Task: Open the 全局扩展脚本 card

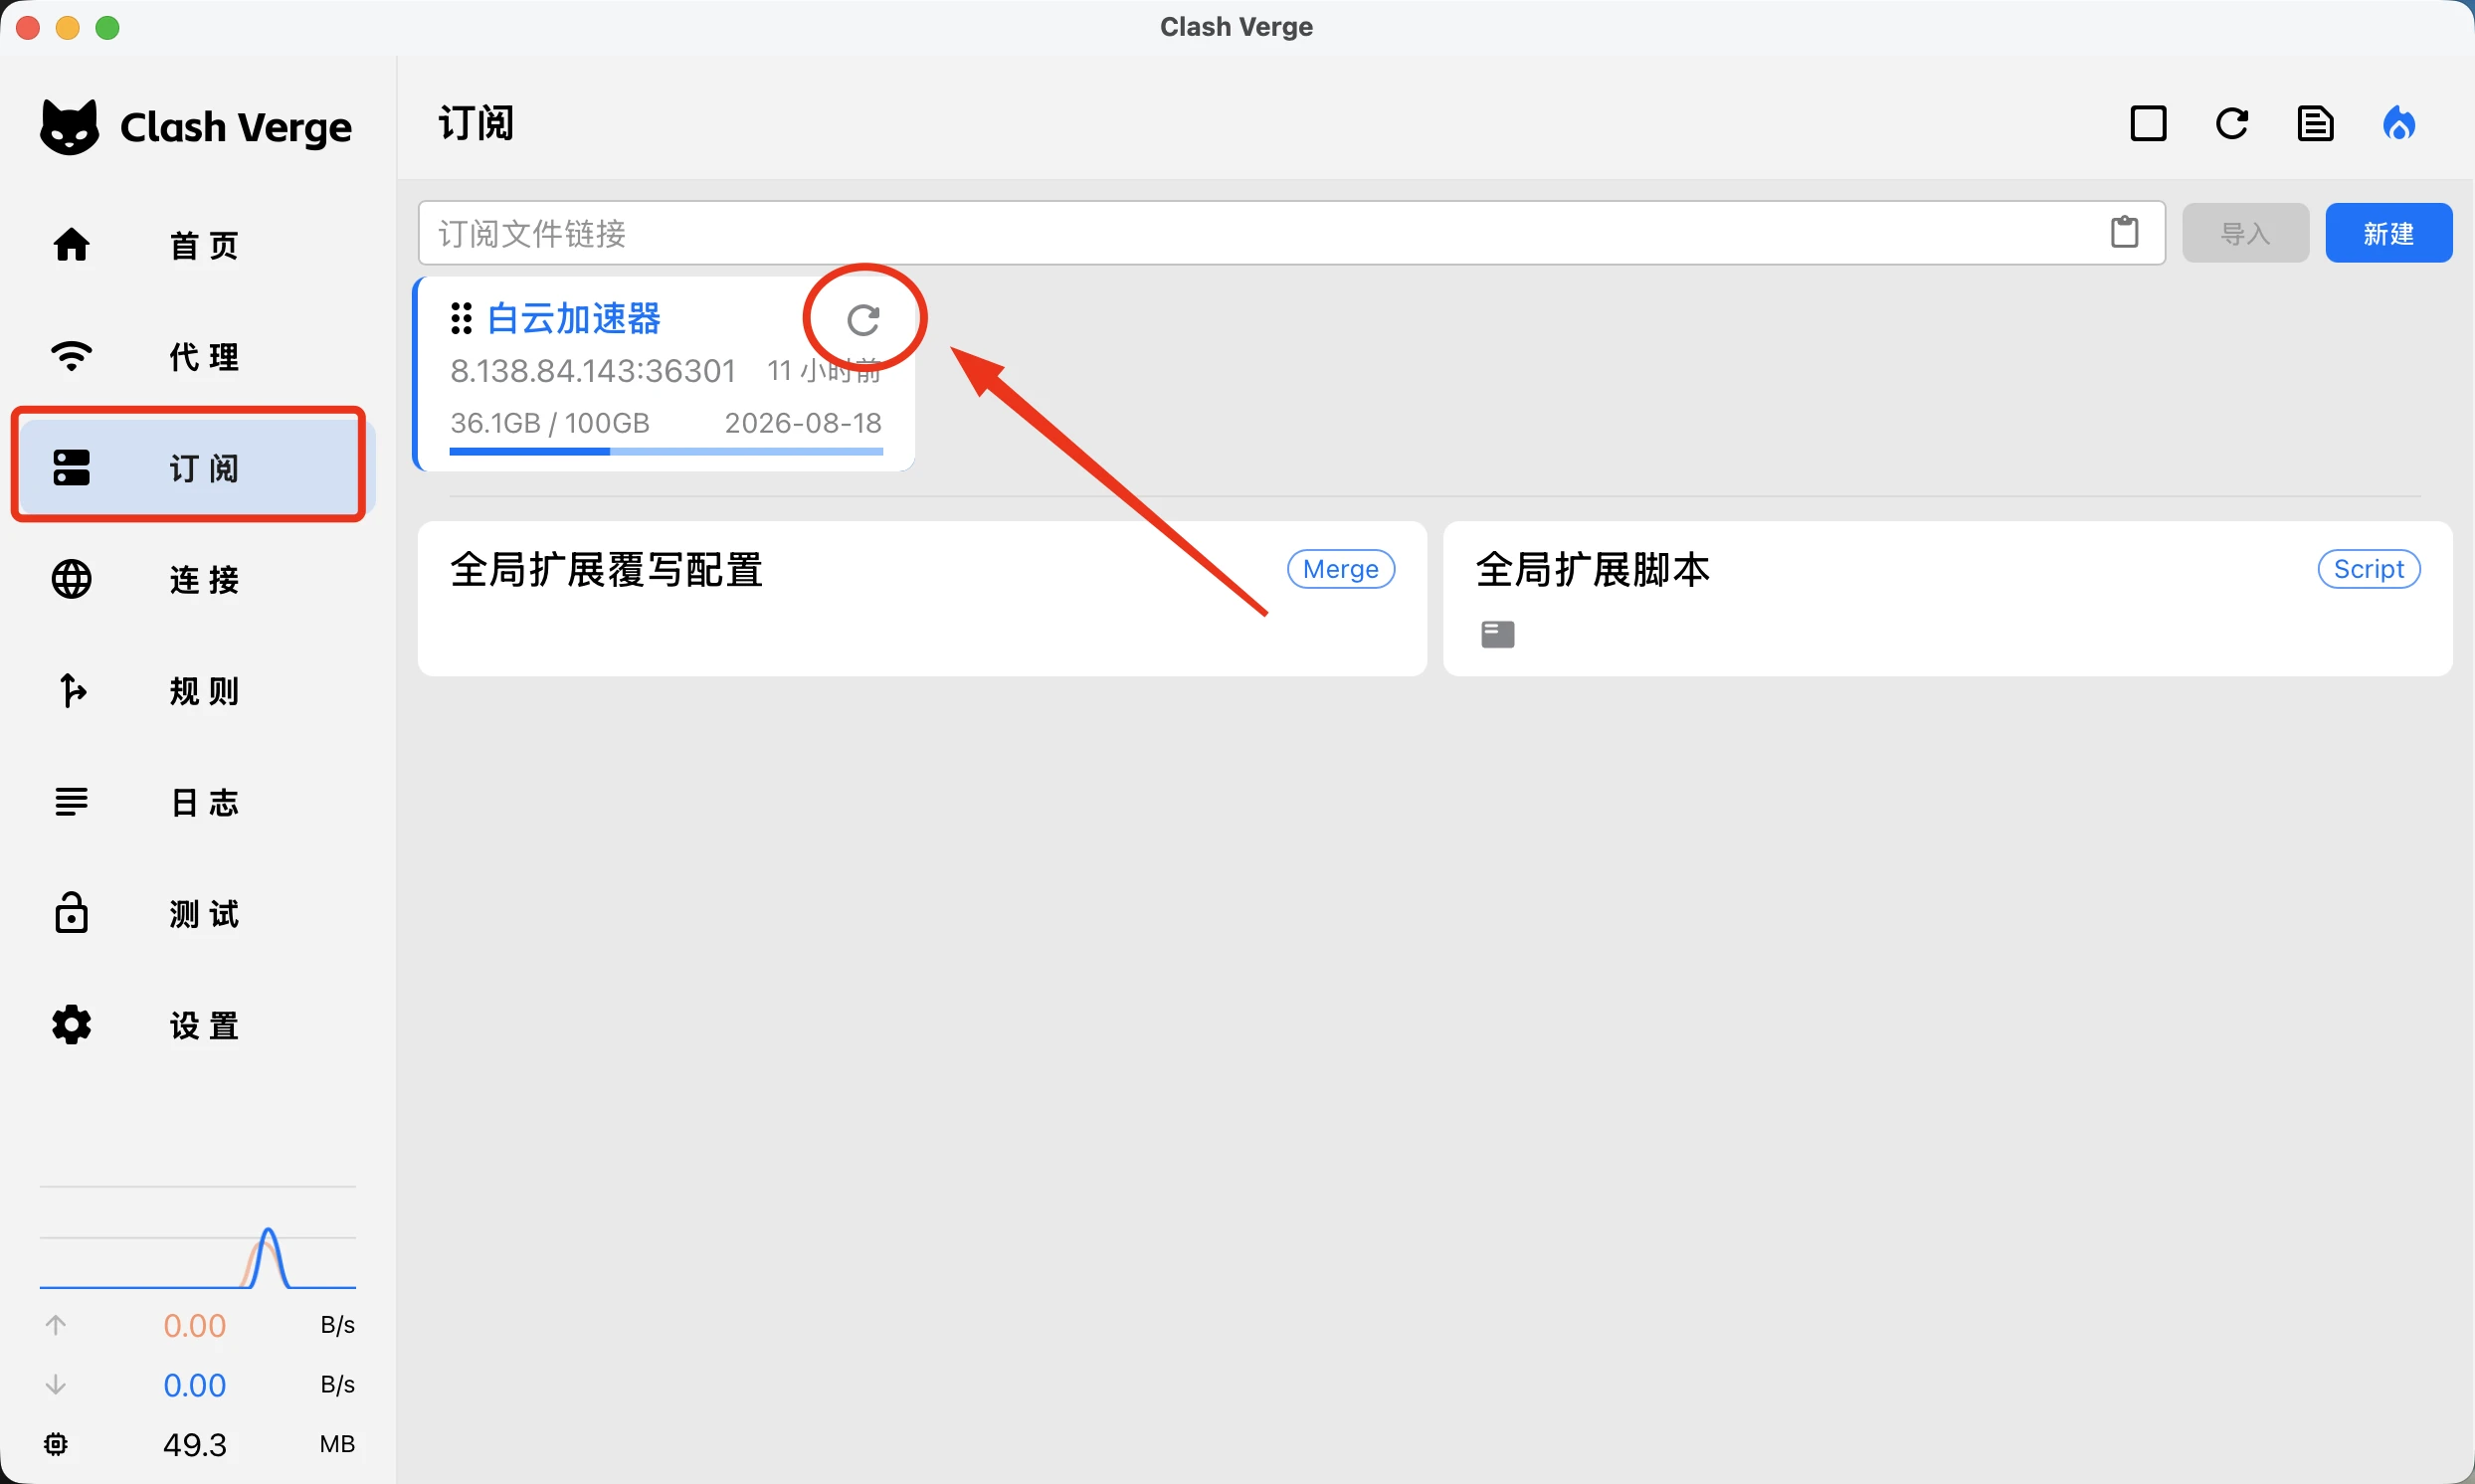Action: (x=1948, y=598)
